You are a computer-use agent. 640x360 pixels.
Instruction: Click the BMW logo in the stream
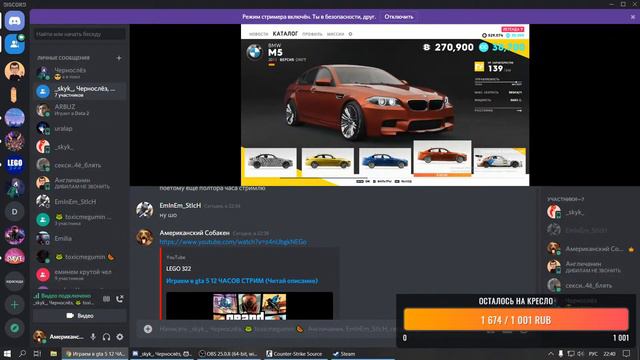coord(254,52)
